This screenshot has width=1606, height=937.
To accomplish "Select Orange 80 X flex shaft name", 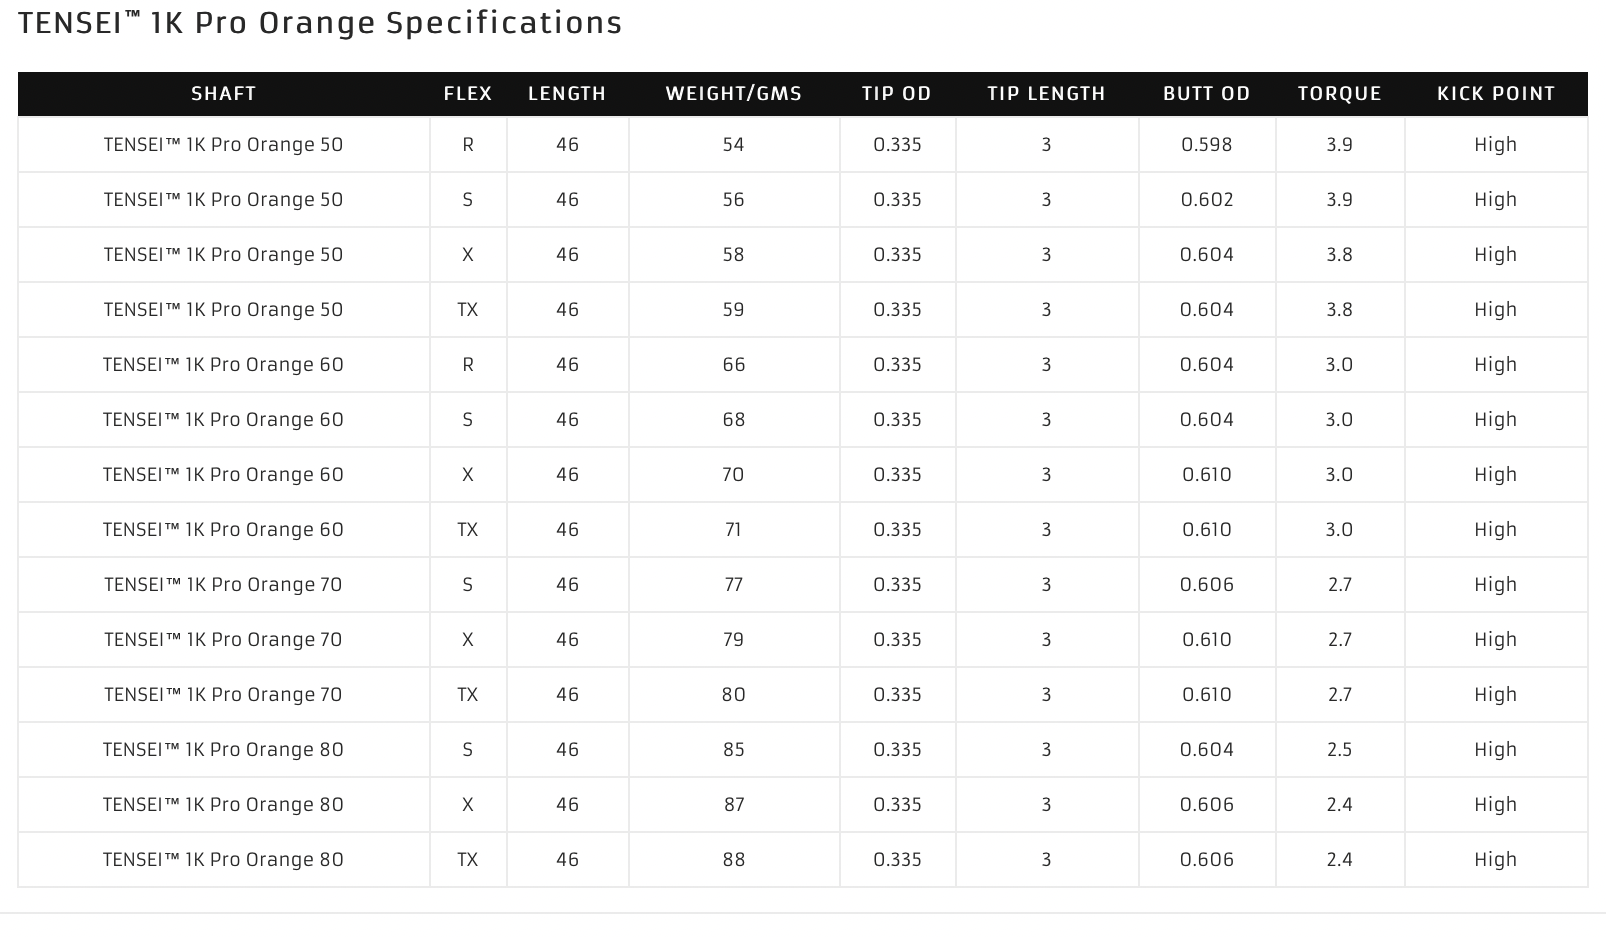I will pyautogui.click(x=223, y=805).
